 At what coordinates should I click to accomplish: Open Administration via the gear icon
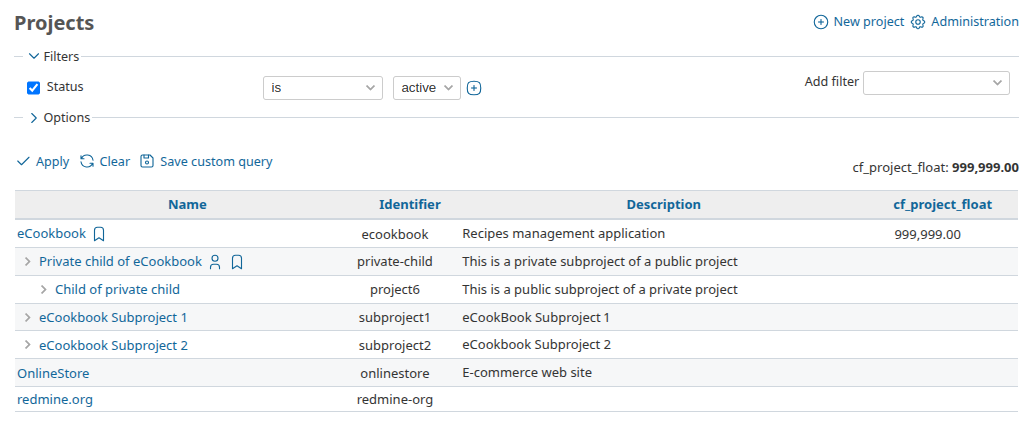coord(918,22)
